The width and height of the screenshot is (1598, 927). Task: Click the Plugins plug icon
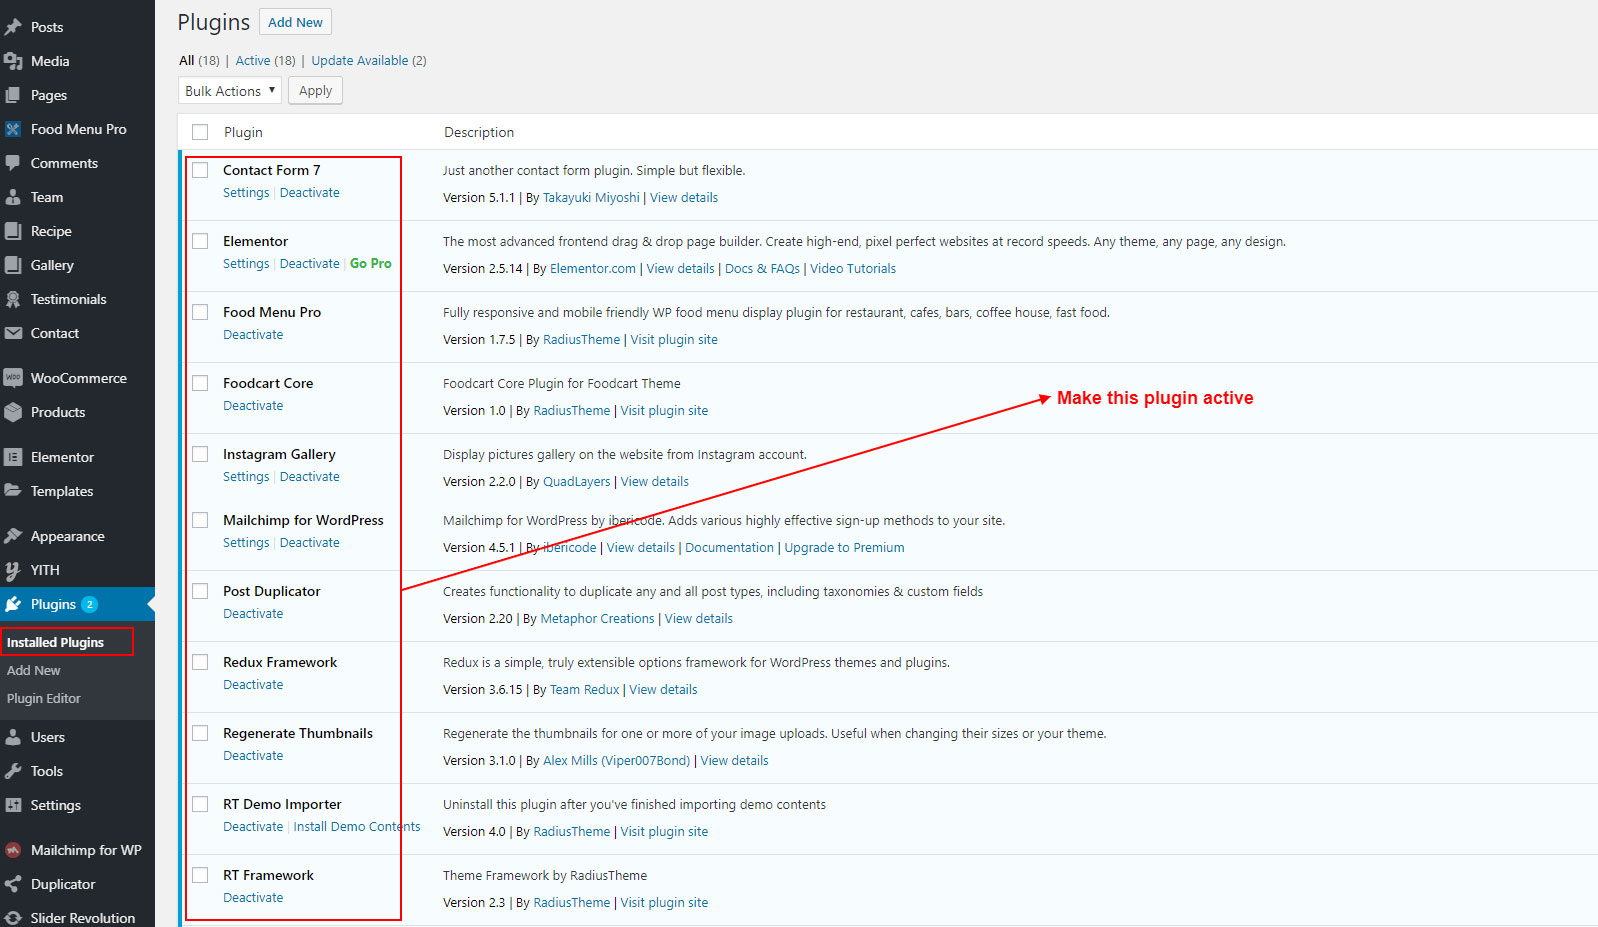click(13, 604)
